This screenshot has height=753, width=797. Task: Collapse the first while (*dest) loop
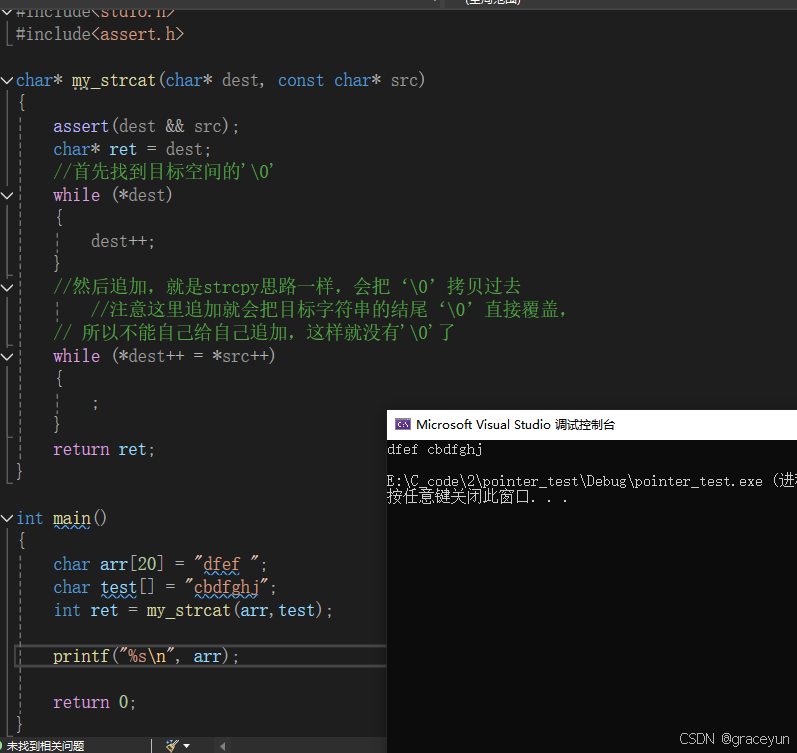pyautogui.click(x=7, y=195)
